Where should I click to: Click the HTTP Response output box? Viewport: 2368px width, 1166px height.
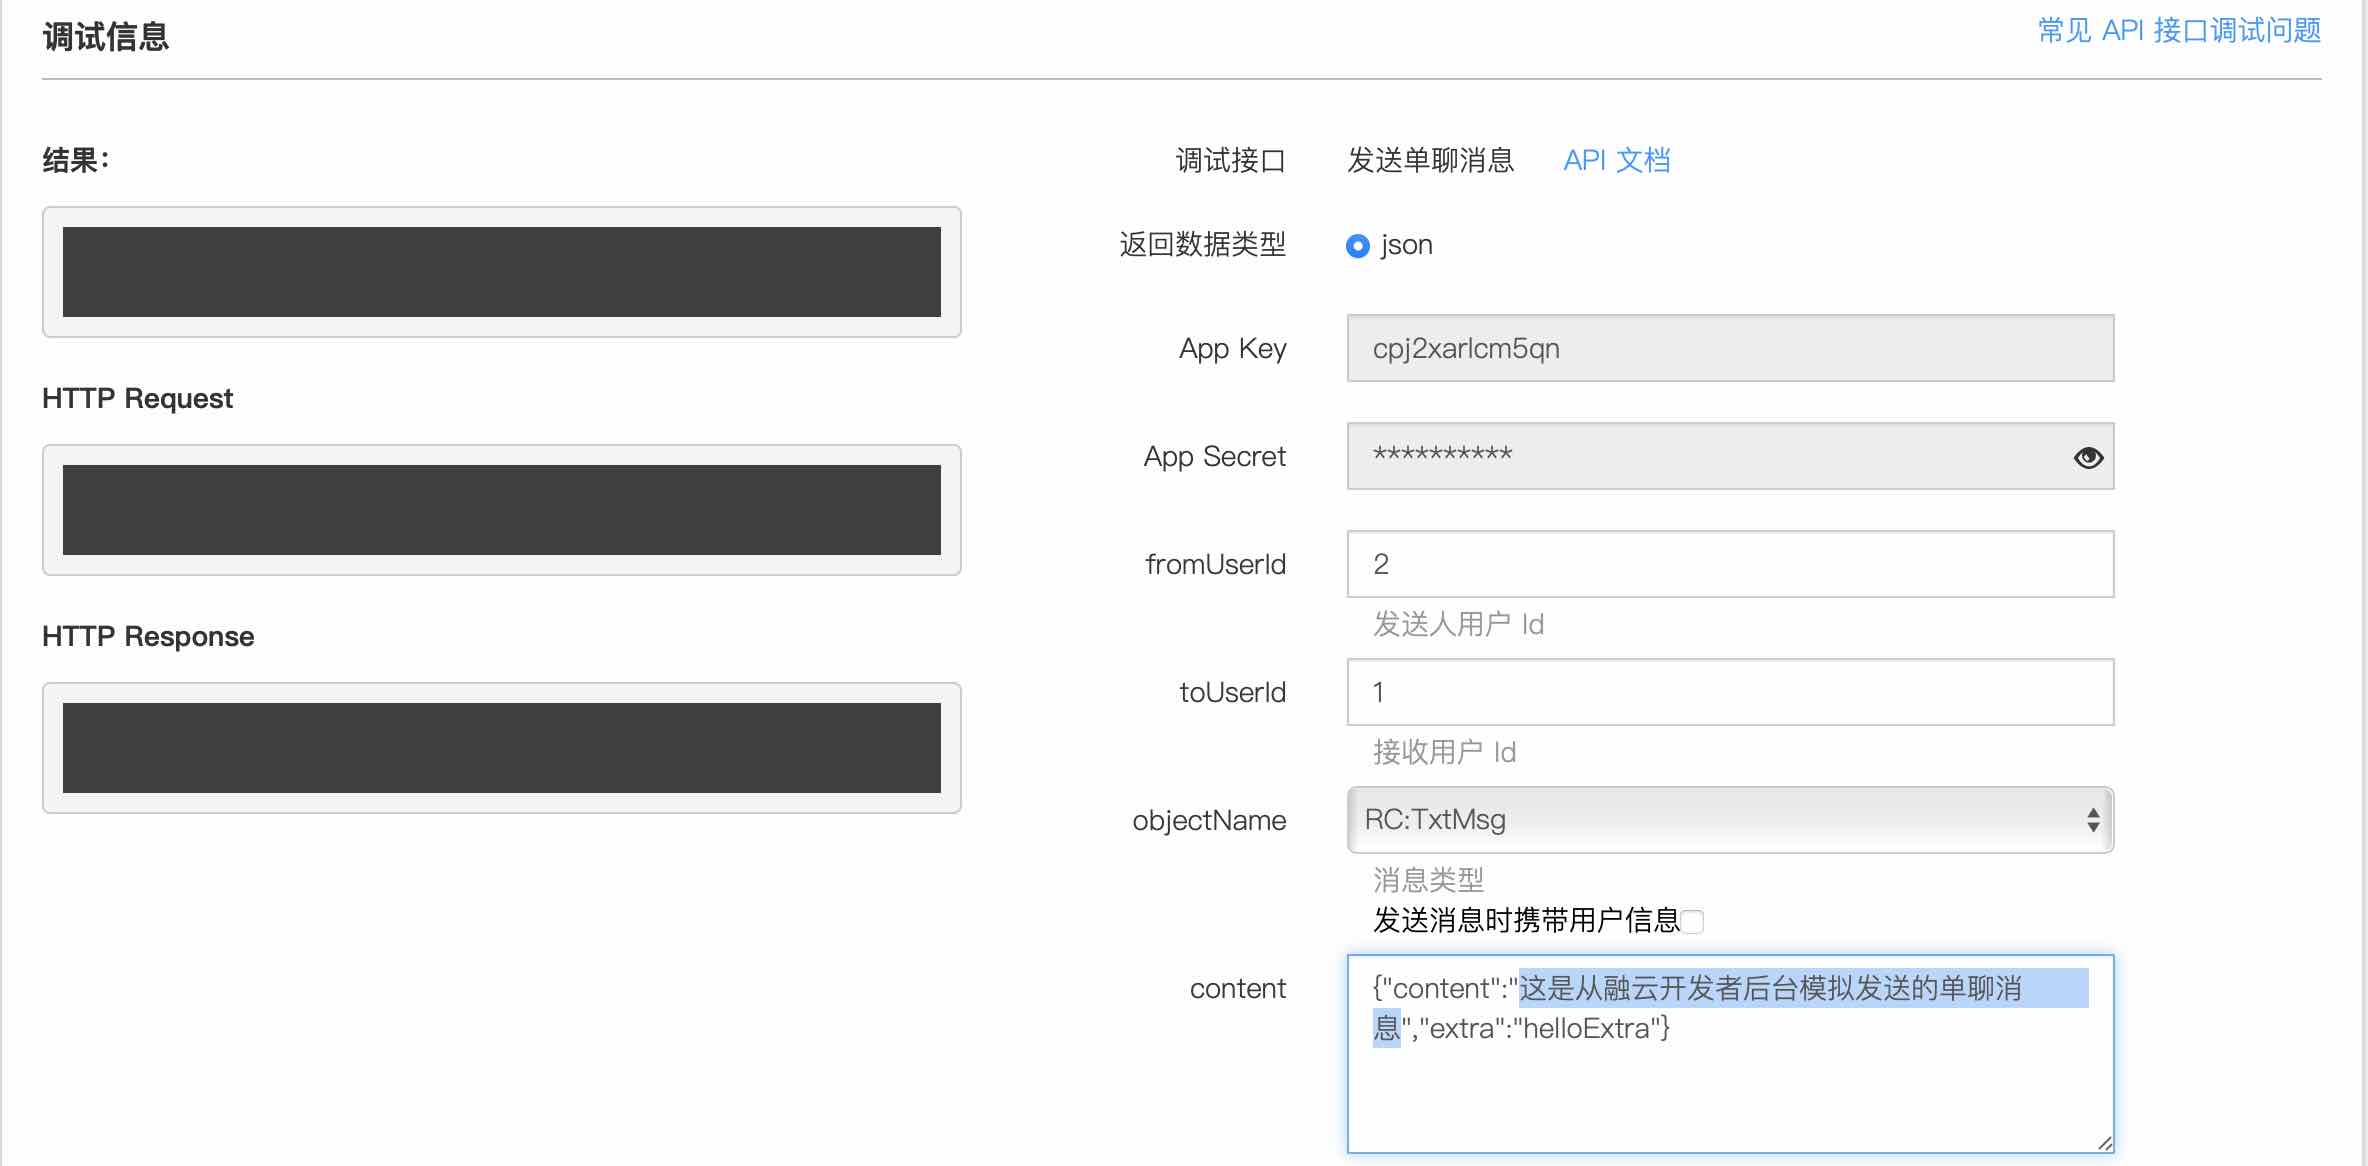501,748
